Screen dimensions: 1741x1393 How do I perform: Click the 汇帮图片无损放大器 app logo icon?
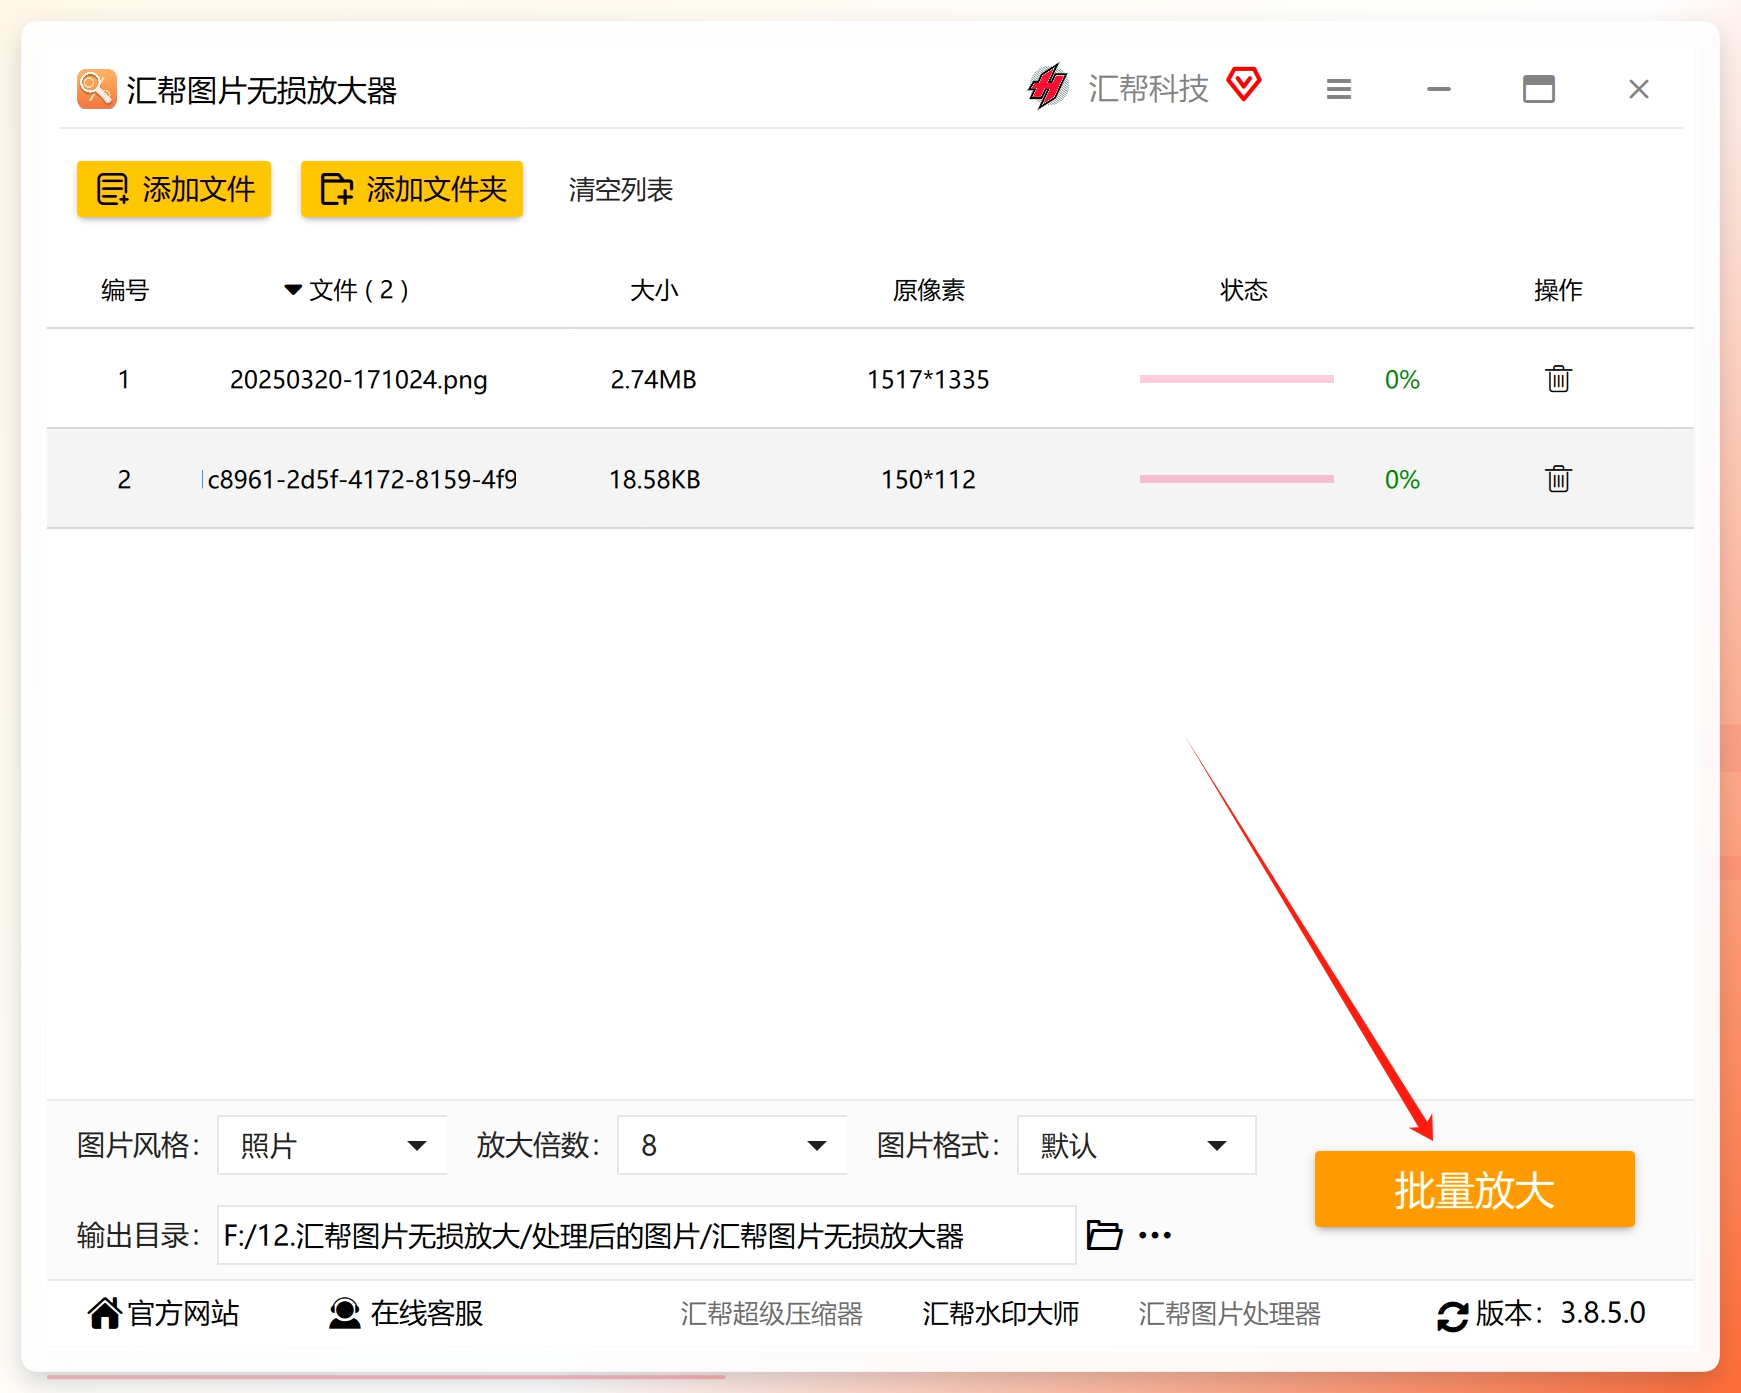(97, 89)
